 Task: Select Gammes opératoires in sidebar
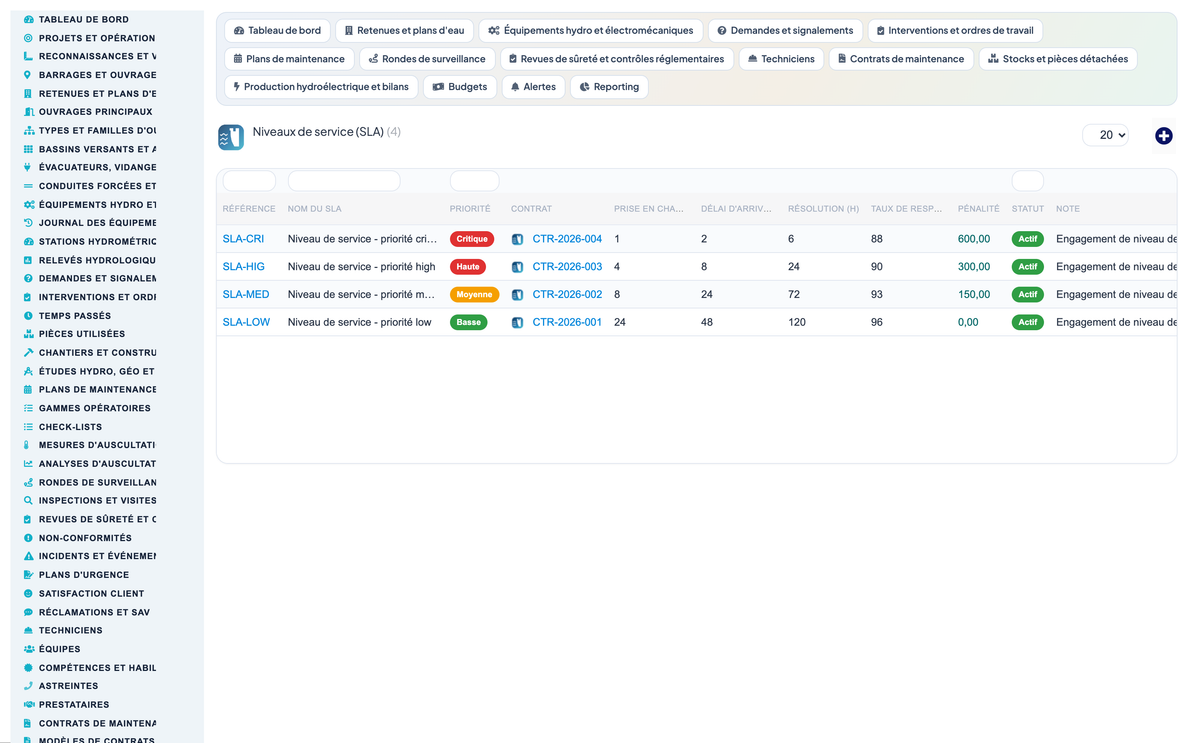tap(95, 408)
